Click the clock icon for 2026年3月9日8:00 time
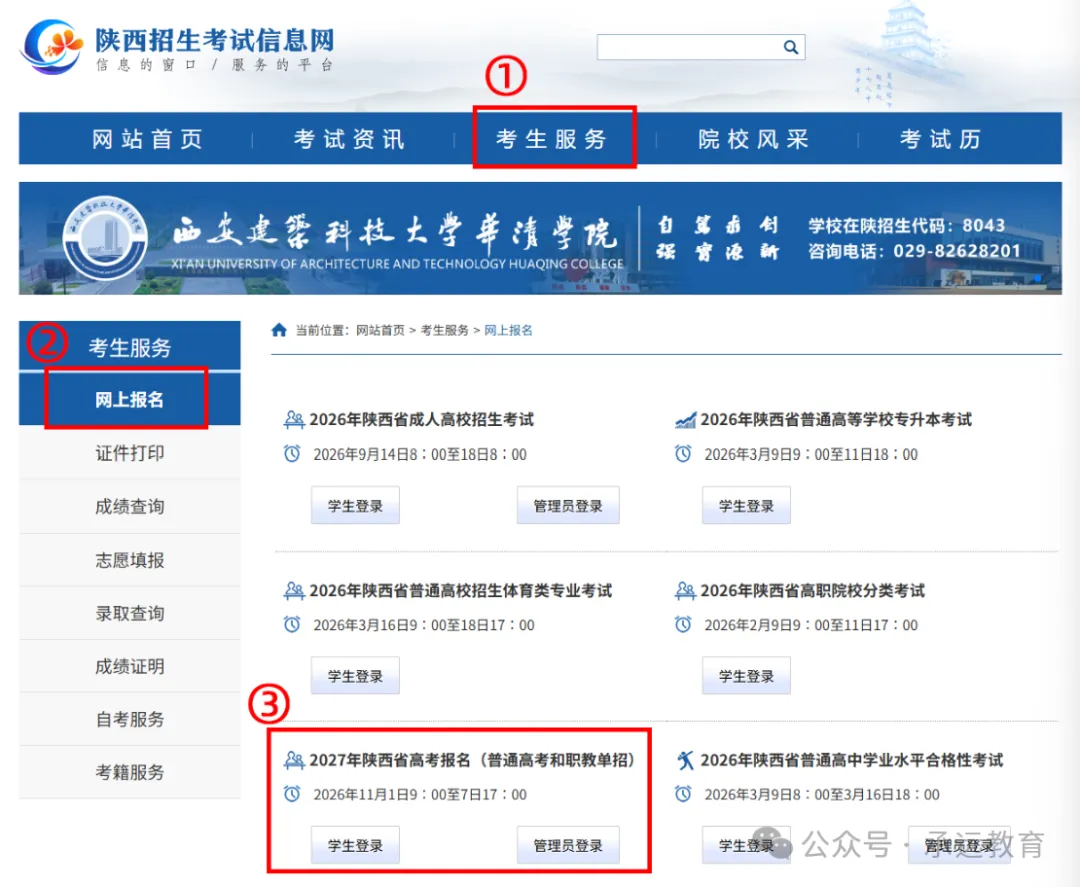 [683, 794]
